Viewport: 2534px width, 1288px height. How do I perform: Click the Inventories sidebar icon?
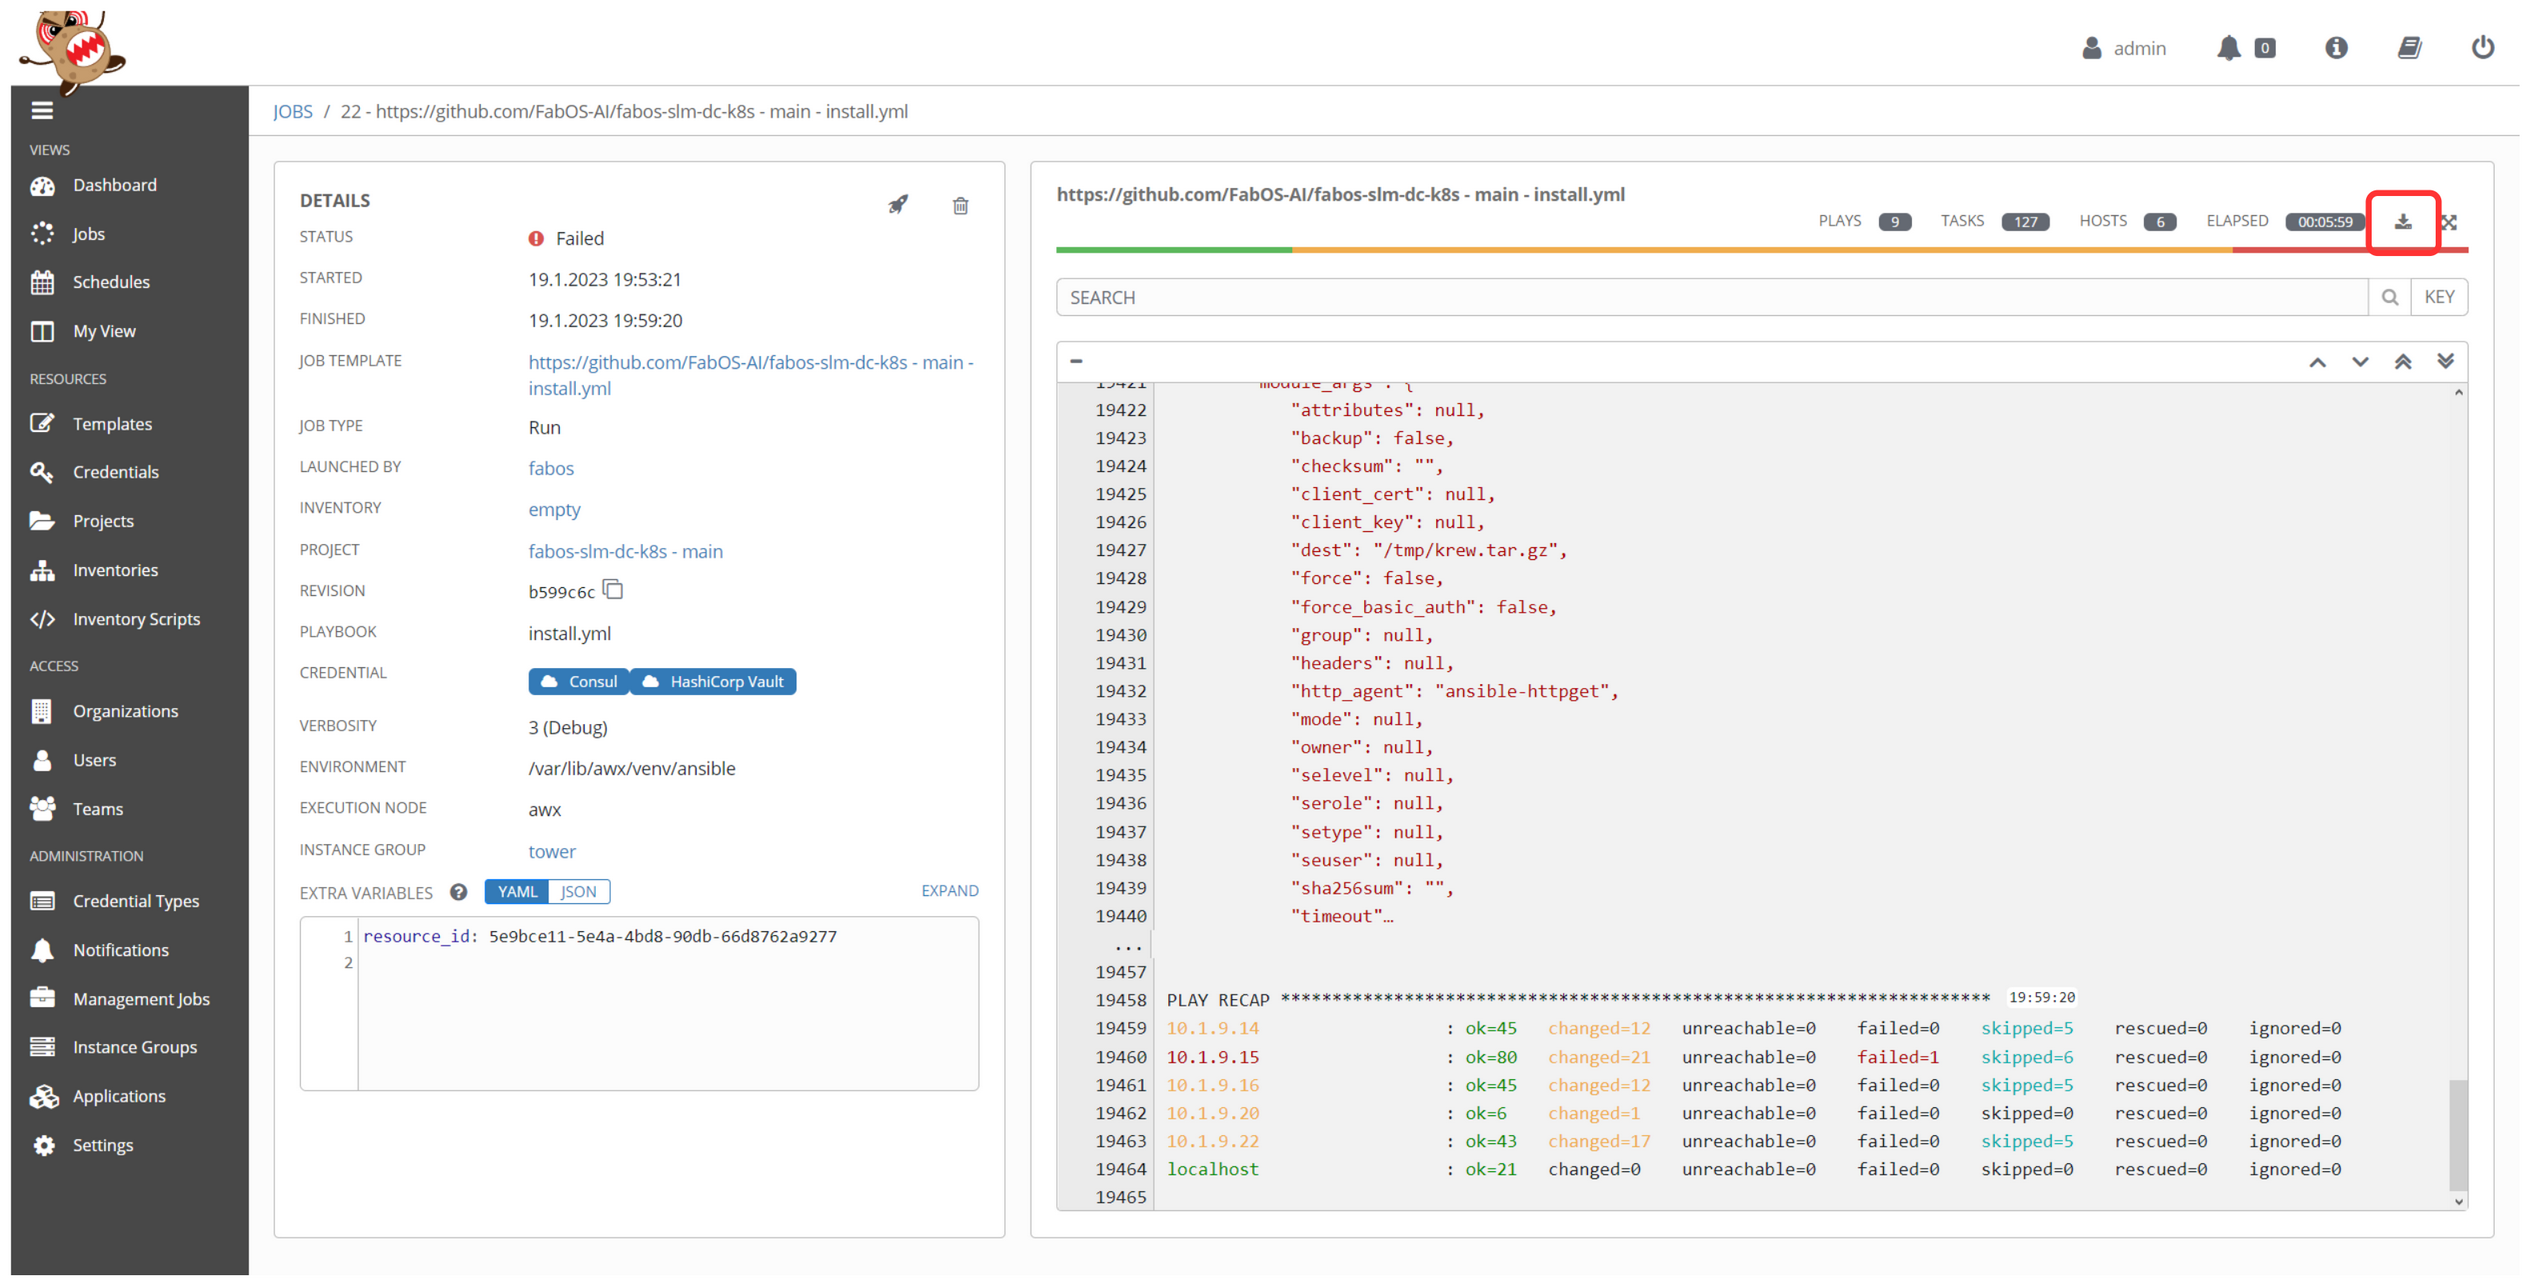[42, 570]
